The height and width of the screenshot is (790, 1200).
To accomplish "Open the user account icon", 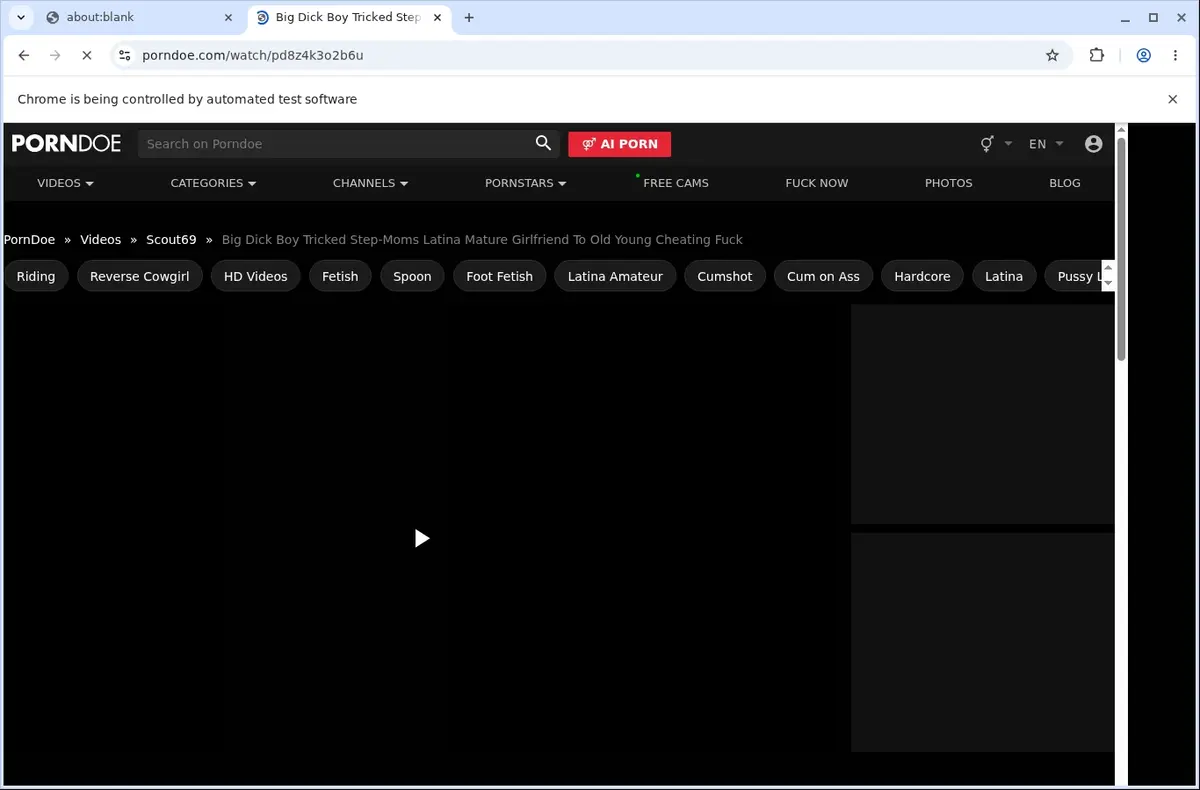I will pos(1093,144).
